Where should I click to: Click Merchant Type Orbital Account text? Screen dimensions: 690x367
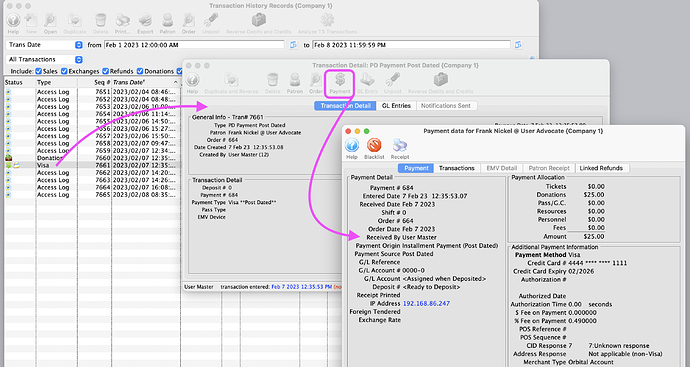(x=591, y=362)
